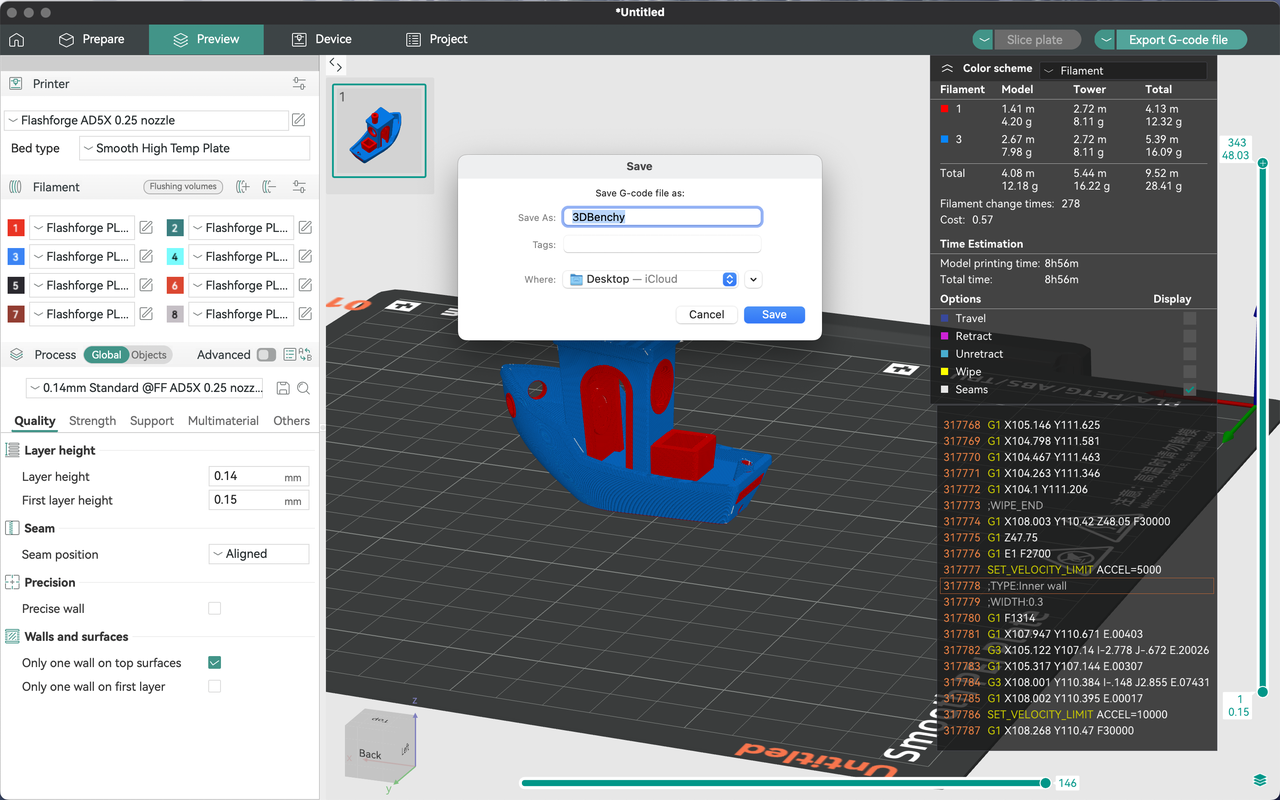Screen dimensions: 1280x800
Task: Enable Only one wall on first layer
Action: (214, 687)
